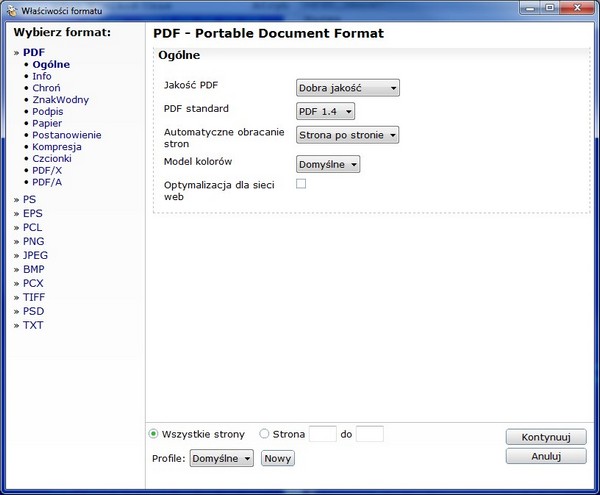Expand Automatyczne obracanie stron dropdown

point(347,134)
